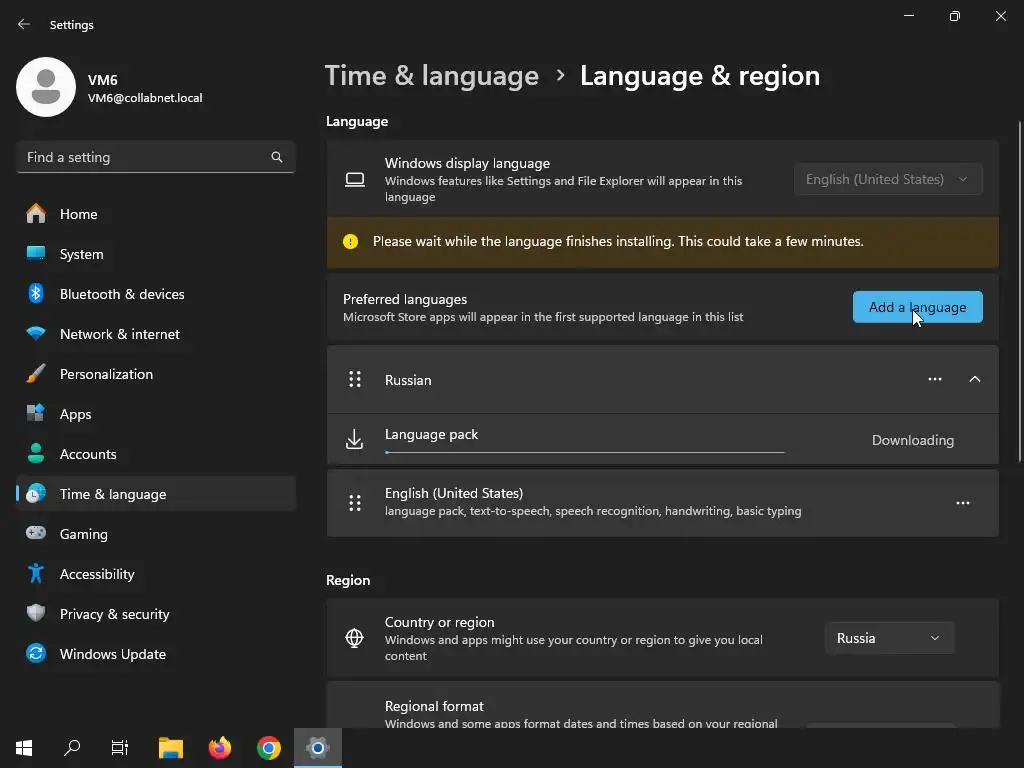Image resolution: width=1024 pixels, height=768 pixels.
Task: Open the Windows Start menu
Action: point(24,748)
